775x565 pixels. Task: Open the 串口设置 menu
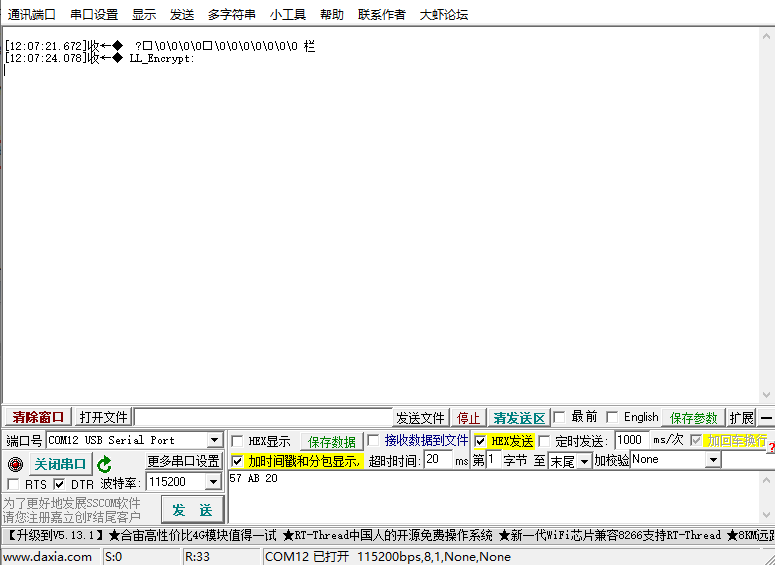coord(94,15)
